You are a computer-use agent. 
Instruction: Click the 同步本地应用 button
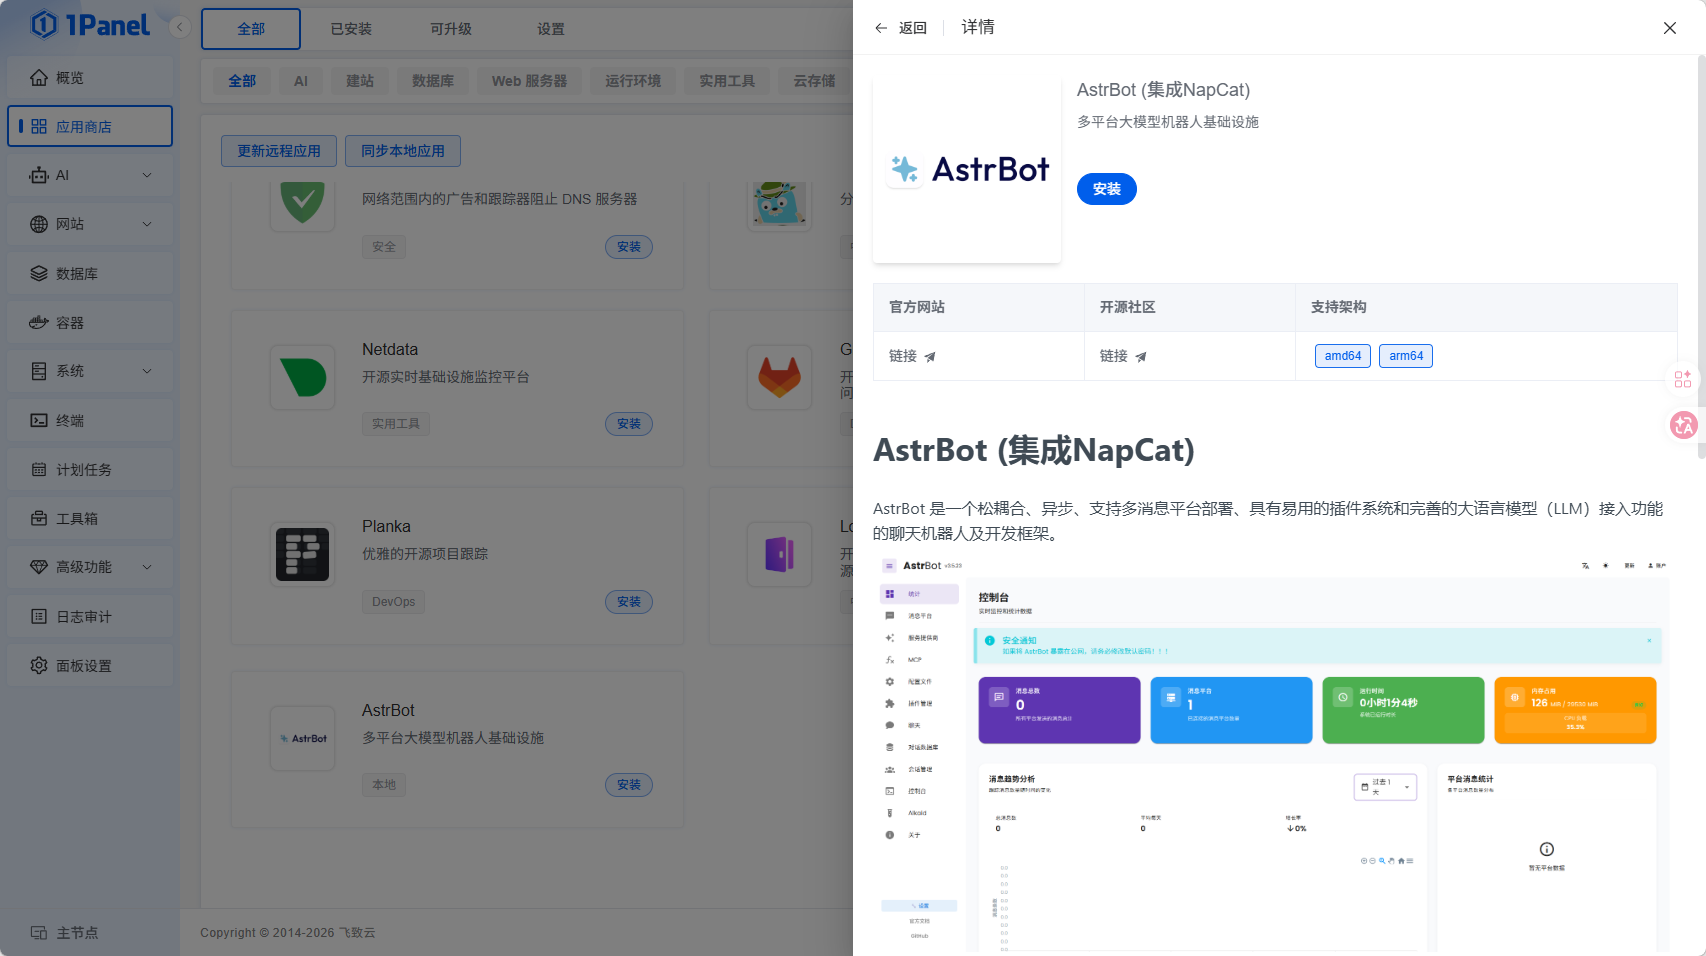pos(403,151)
